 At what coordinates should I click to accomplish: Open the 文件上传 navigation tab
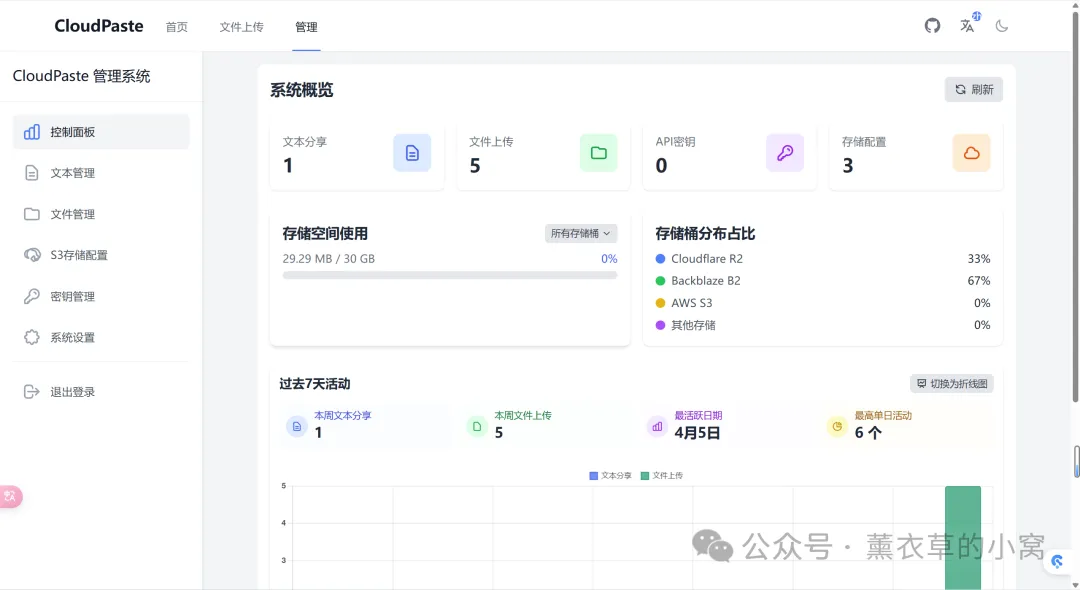241,27
